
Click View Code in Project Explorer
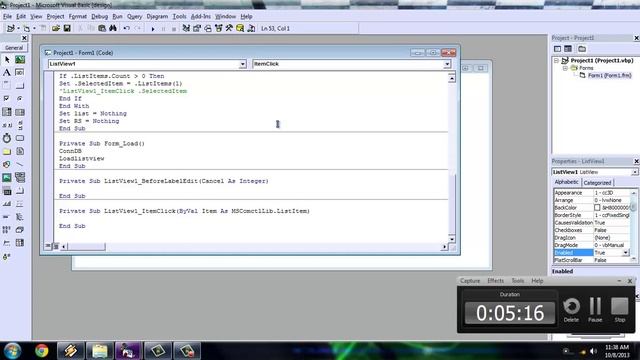point(558,49)
